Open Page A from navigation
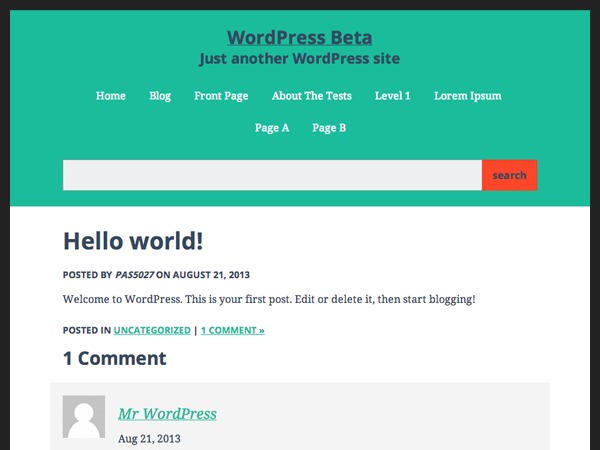Viewport: 600px width, 450px height. [272, 127]
